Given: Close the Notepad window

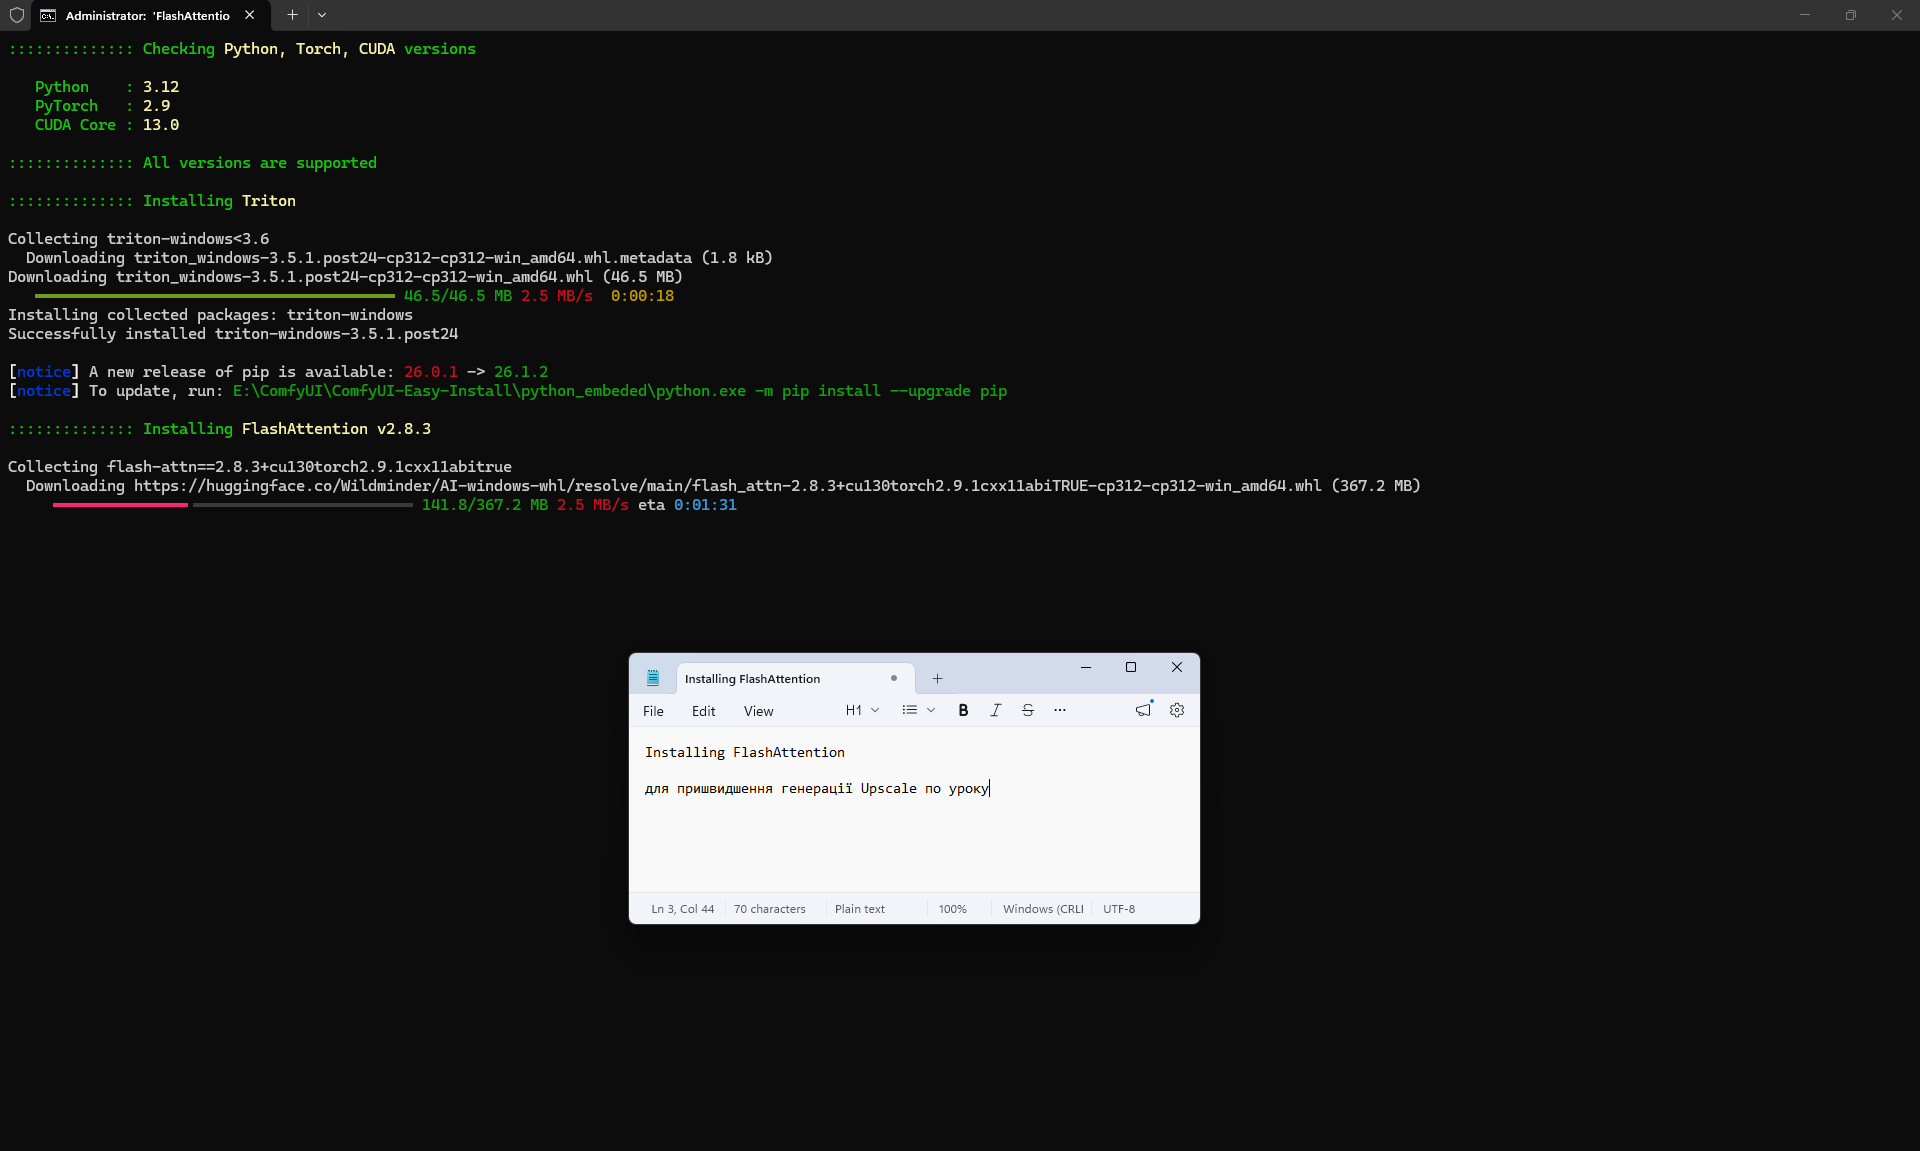Looking at the screenshot, I should click(1177, 667).
